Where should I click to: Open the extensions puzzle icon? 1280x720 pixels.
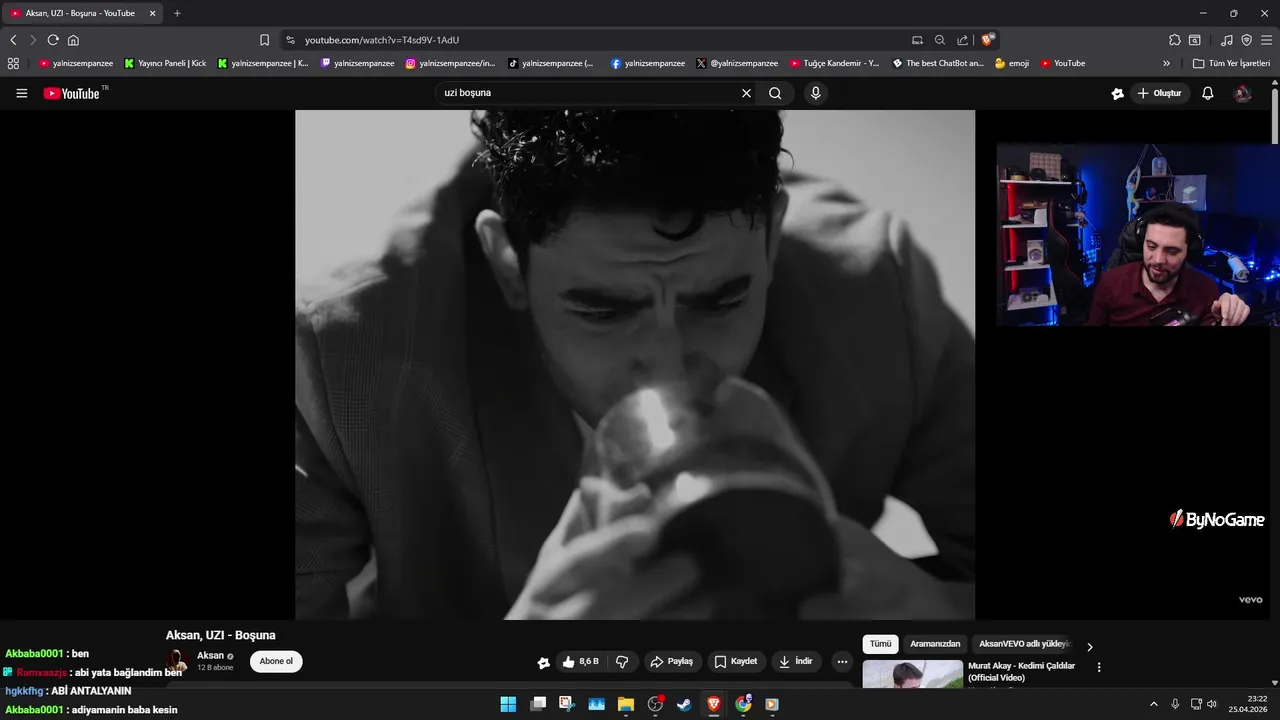click(x=1175, y=40)
